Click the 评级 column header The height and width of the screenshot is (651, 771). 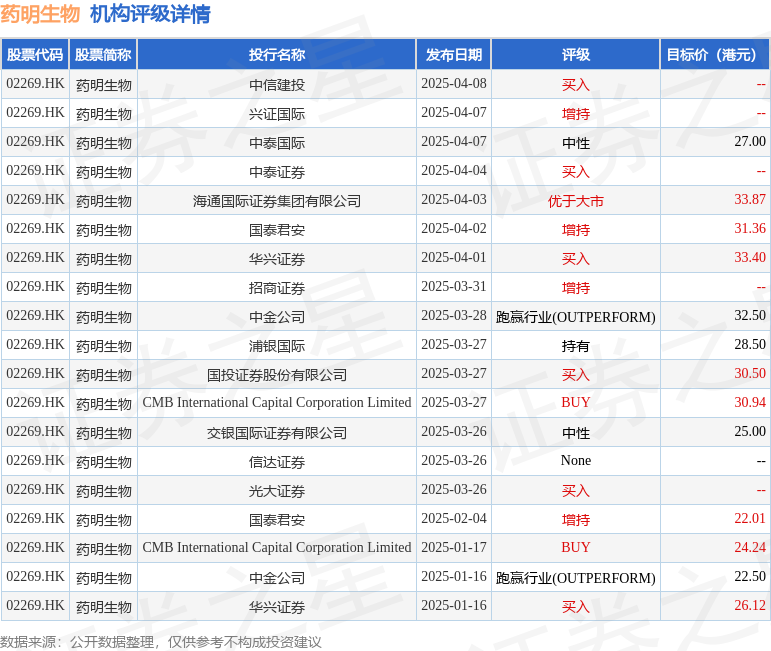coord(576,55)
